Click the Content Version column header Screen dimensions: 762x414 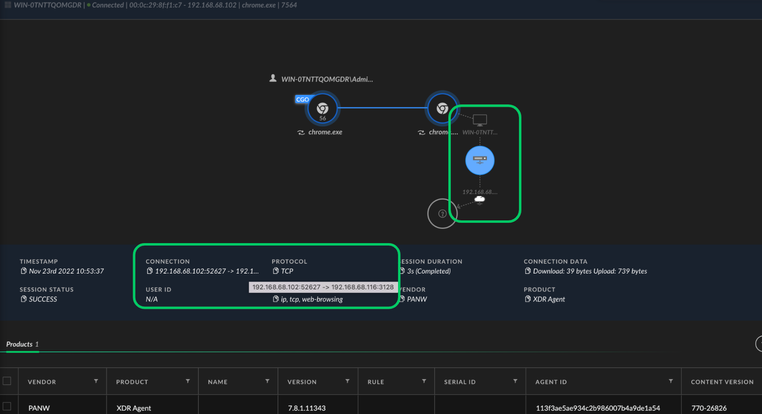tap(722, 381)
